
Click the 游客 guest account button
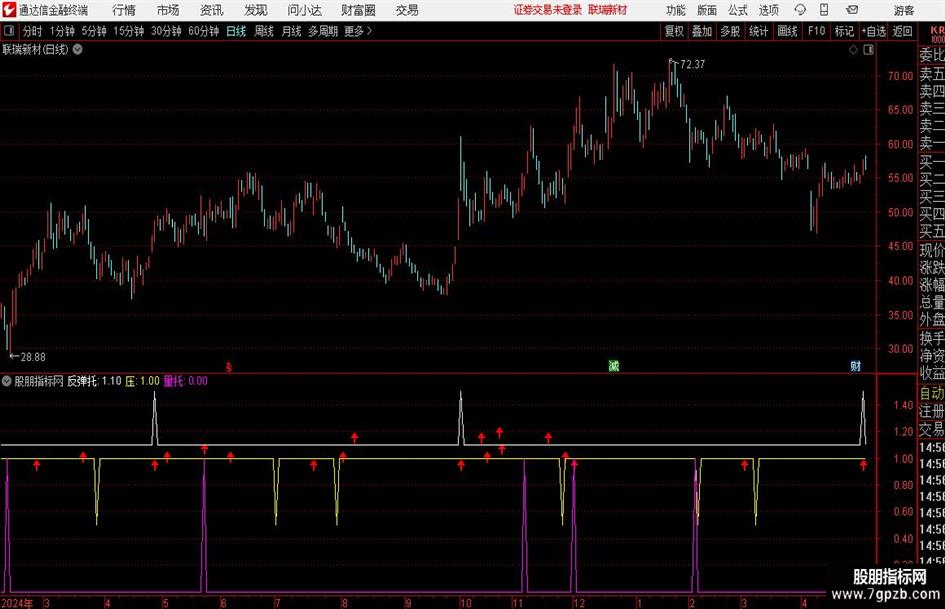pos(904,10)
